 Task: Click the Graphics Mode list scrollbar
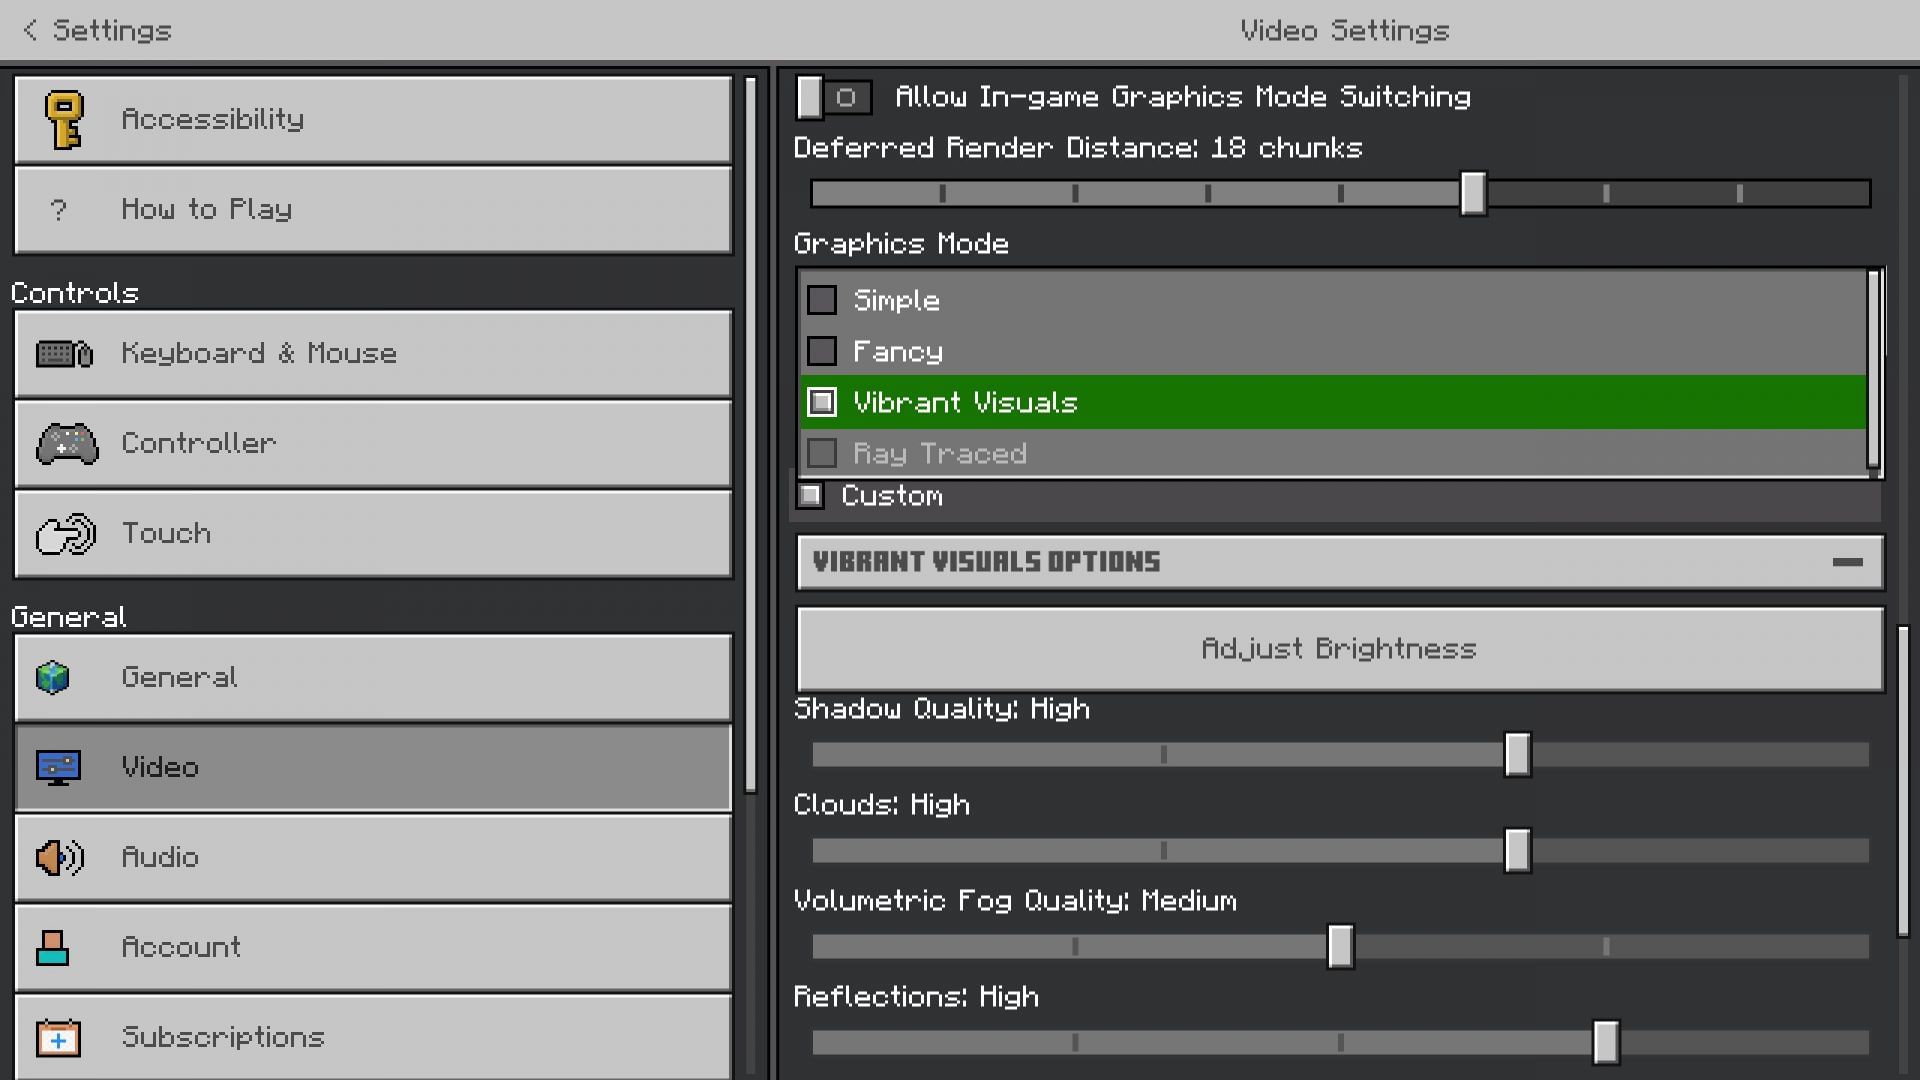[x=1874, y=370]
